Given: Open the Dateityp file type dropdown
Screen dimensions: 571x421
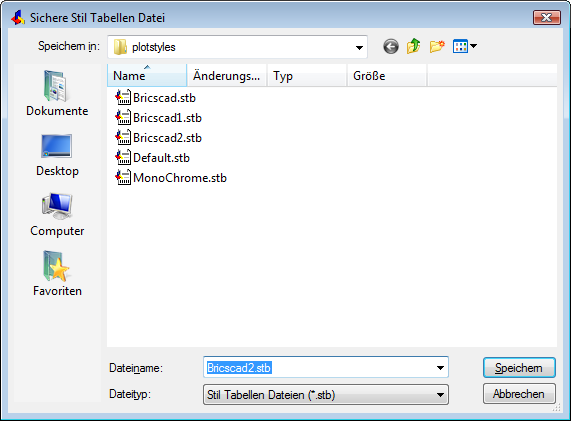Looking at the screenshot, I should (x=326, y=395).
